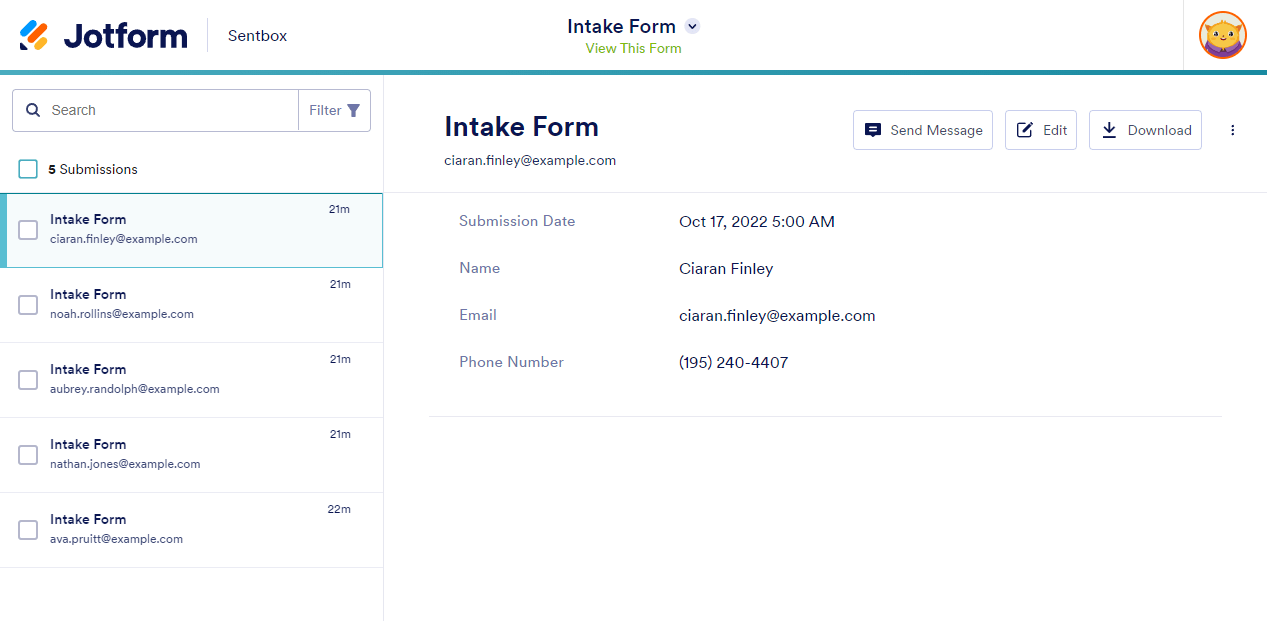This screenshot has width=1267, height=621.
Task: Check the ava.pruitt submission checkbox
Action: 28,530
